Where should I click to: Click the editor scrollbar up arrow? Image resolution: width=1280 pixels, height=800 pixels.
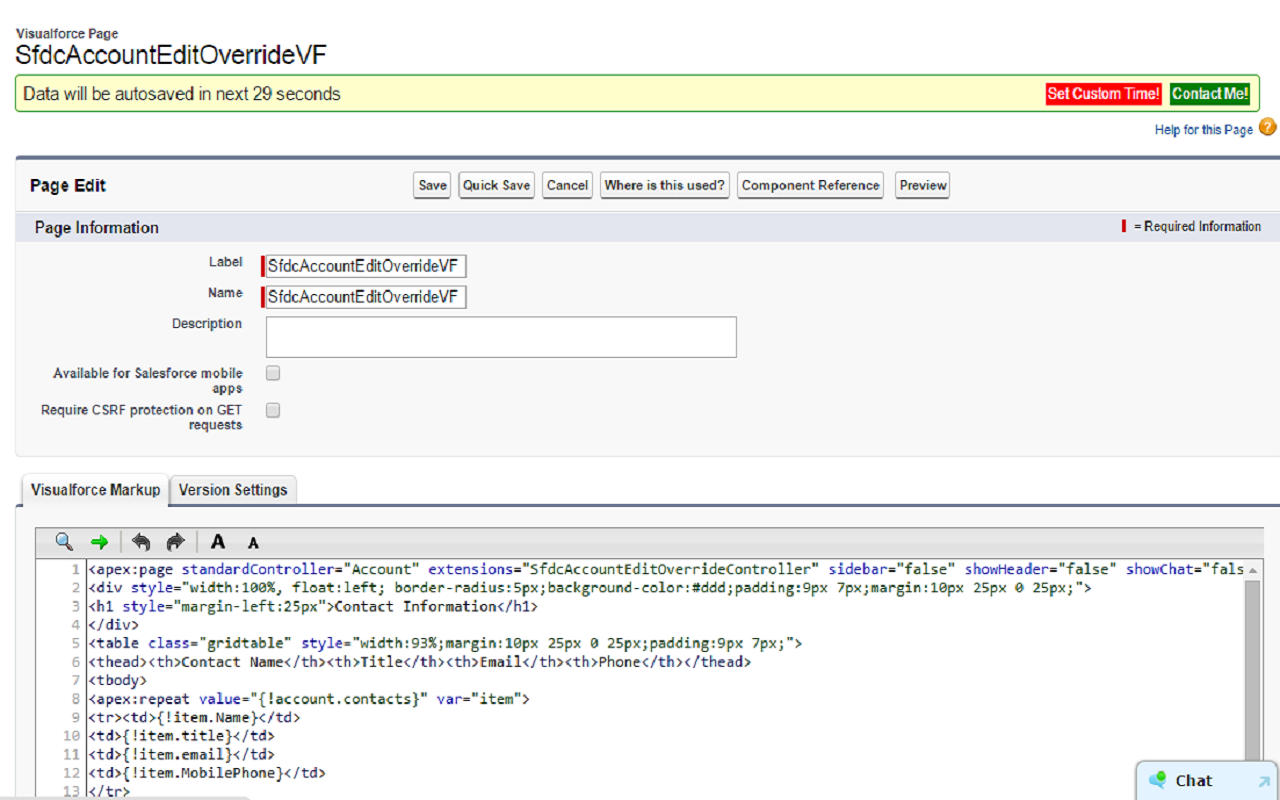(1252, 570)
